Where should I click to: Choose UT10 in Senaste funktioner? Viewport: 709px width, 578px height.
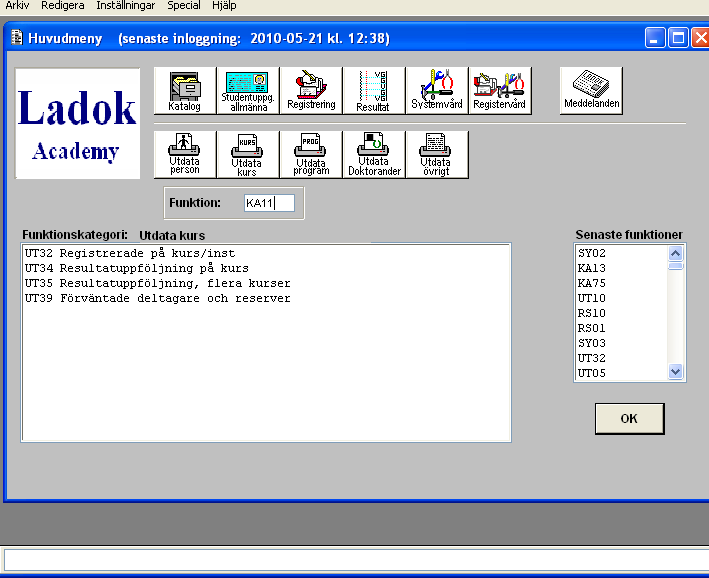click(591, 298)
